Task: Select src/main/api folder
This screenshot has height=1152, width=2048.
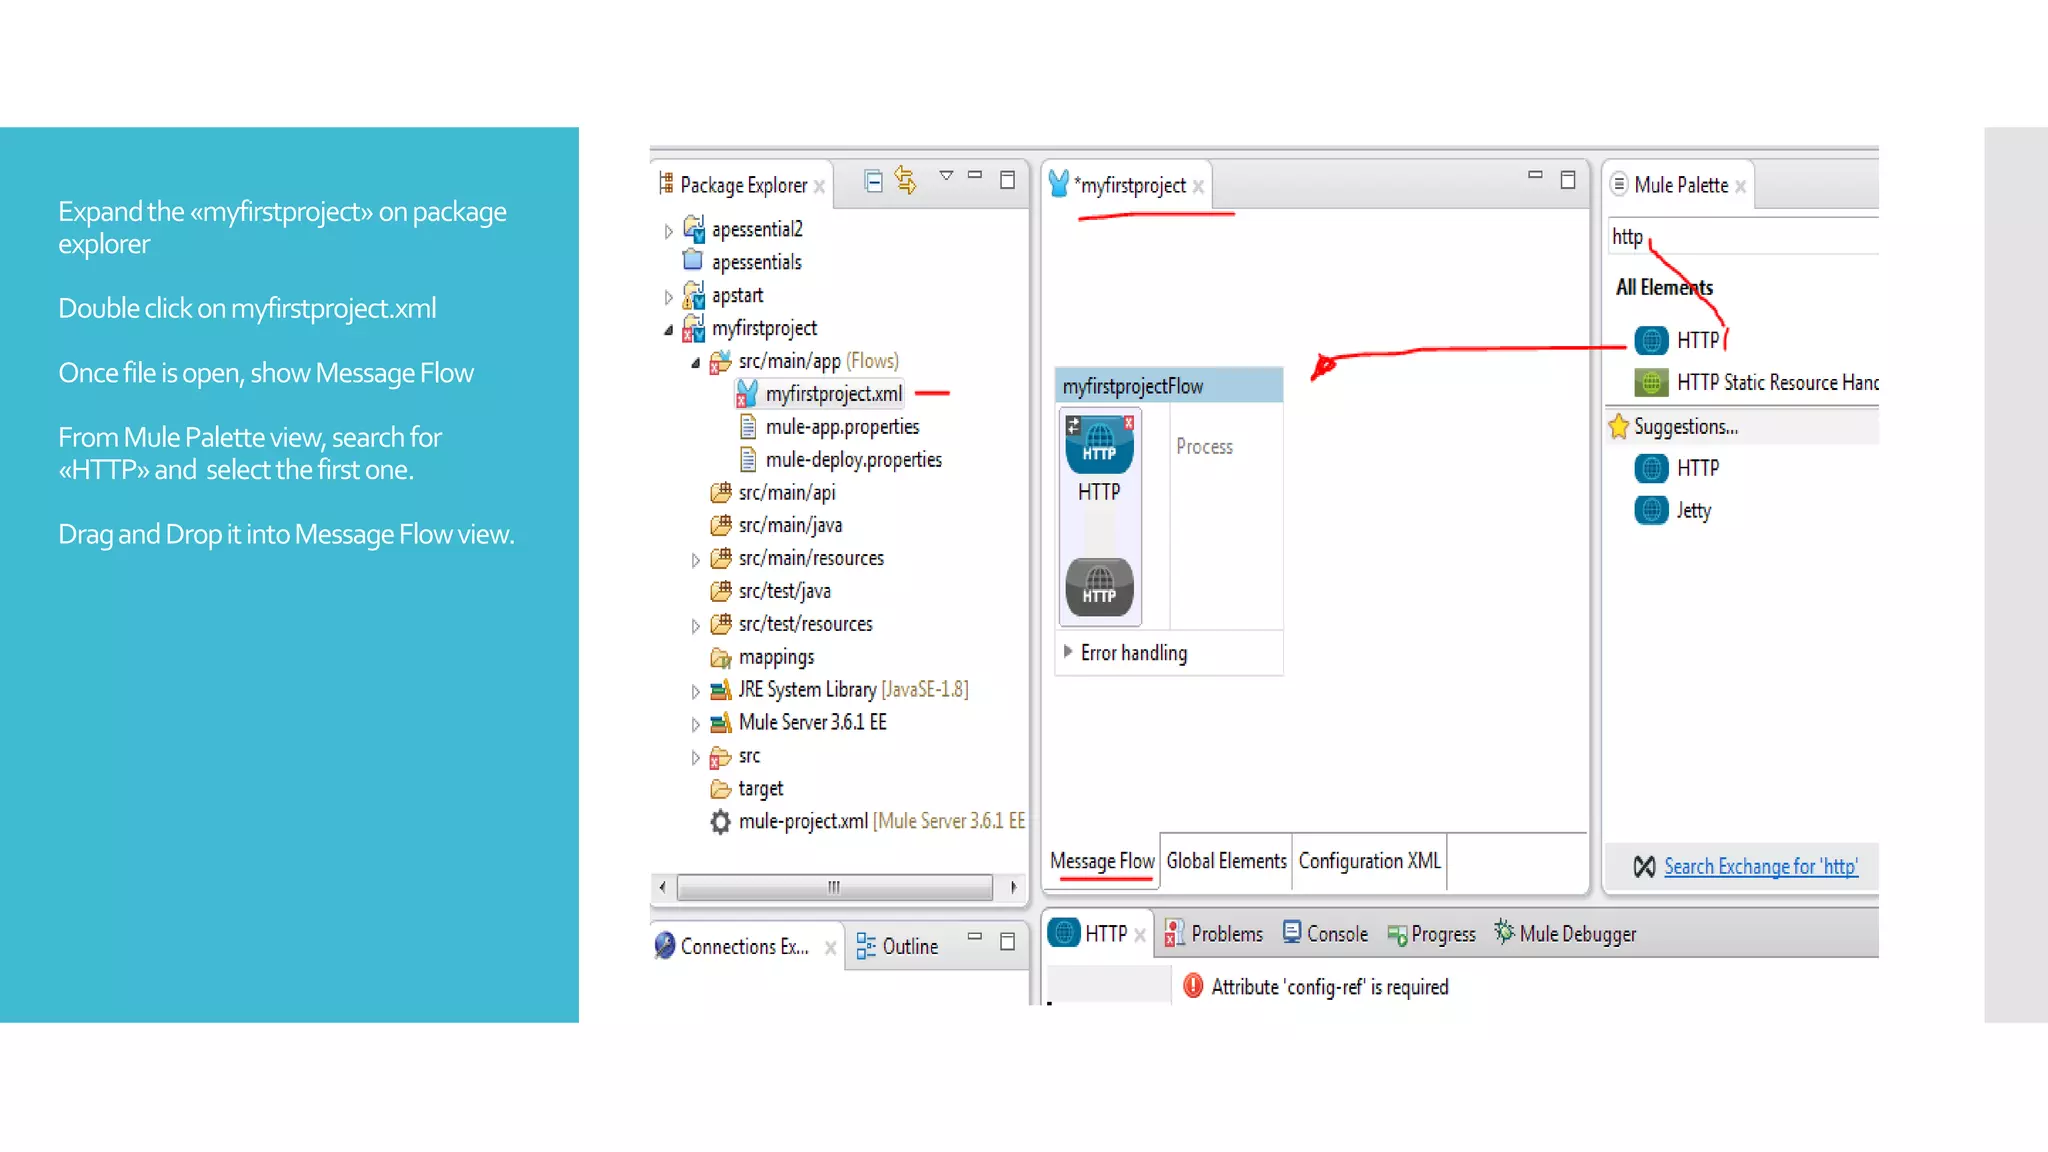Action: click(x=786, y=493)
